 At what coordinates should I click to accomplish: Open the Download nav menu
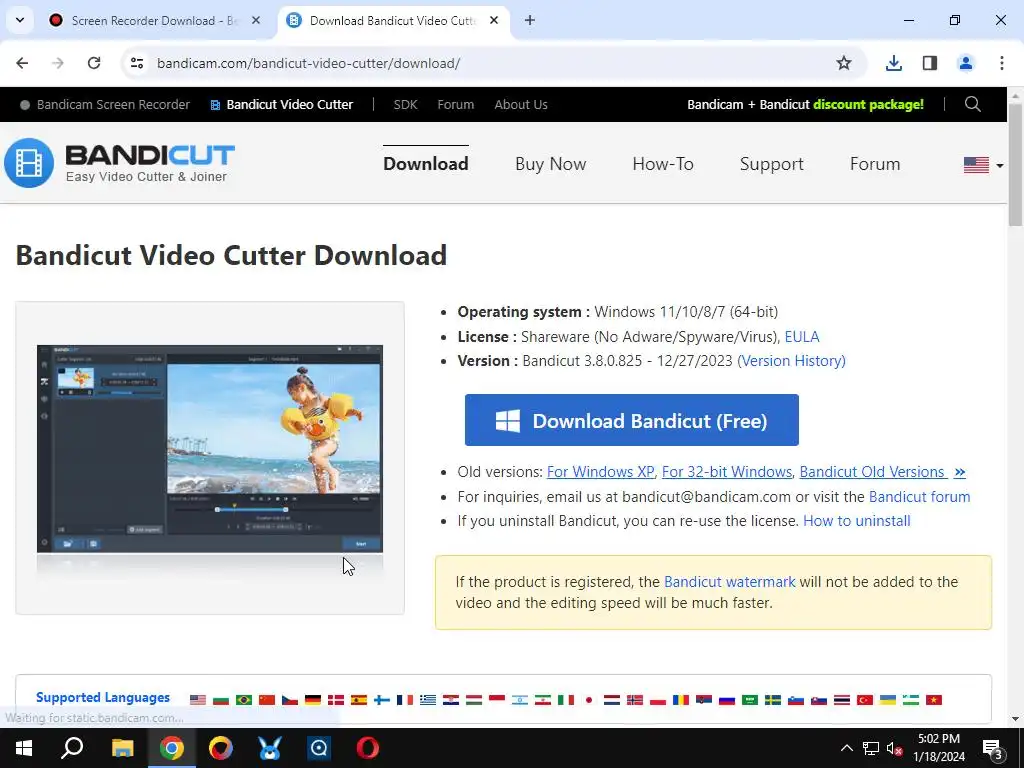click(426, 164)
